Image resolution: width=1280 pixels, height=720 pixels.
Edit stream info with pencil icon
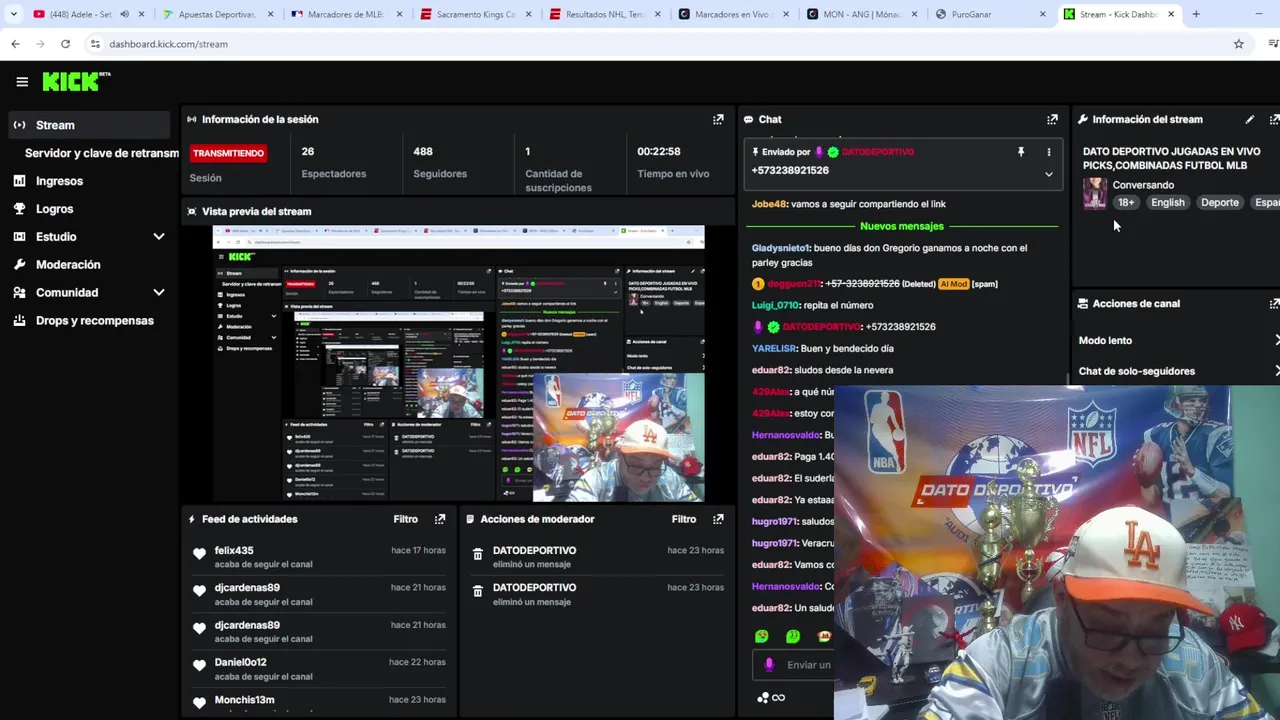click(1249, 119)
